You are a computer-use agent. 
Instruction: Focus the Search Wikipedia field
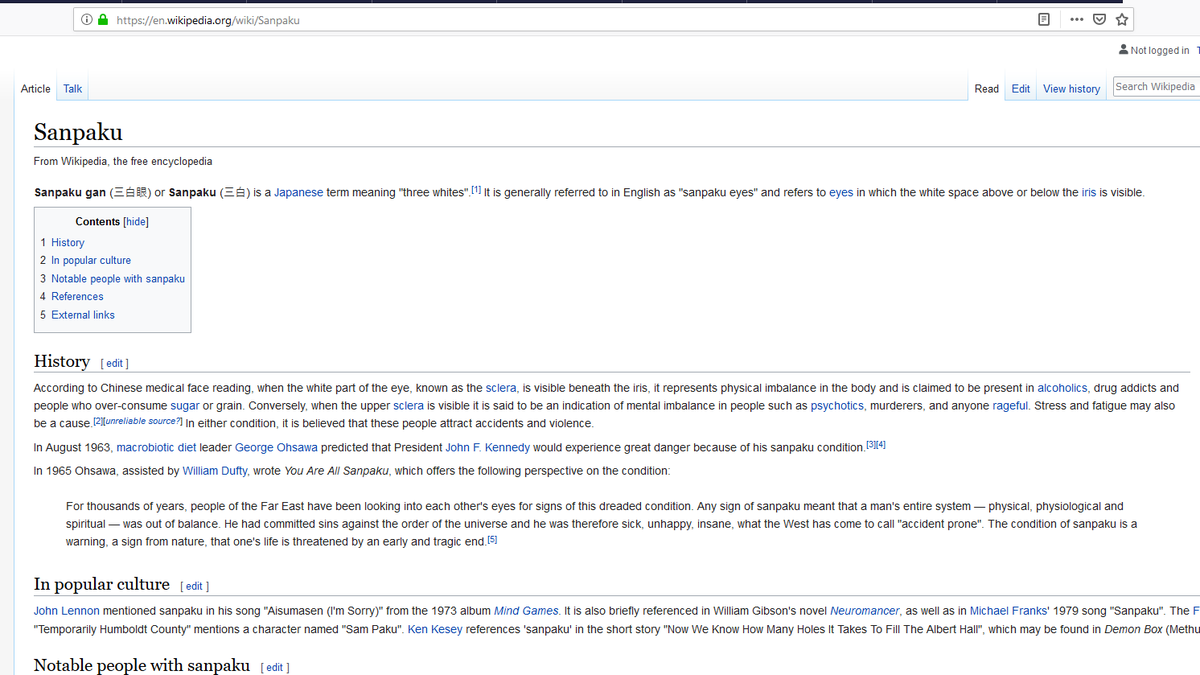(x=1156, y=87)
